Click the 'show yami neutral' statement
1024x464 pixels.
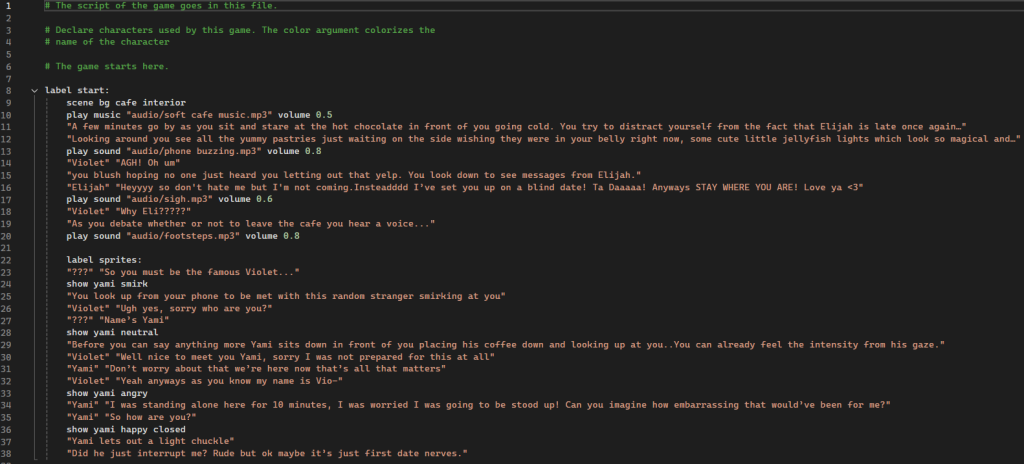click(x=112, y=332)
